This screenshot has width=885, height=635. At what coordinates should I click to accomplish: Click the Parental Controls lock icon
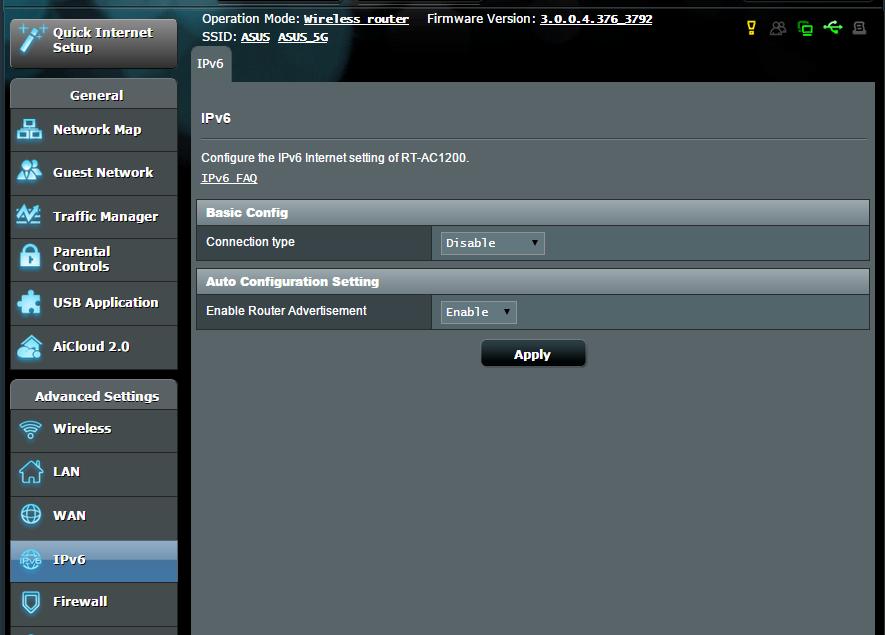tap(30, 257)
